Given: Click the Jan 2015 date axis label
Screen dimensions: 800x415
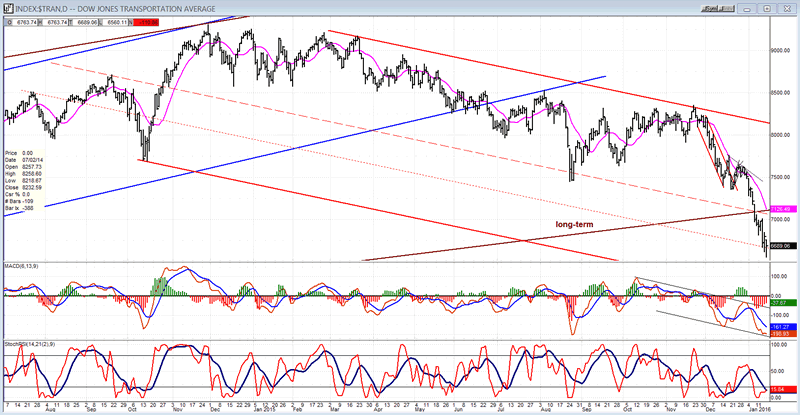Looking at the screenshot, I should point(265,409).
